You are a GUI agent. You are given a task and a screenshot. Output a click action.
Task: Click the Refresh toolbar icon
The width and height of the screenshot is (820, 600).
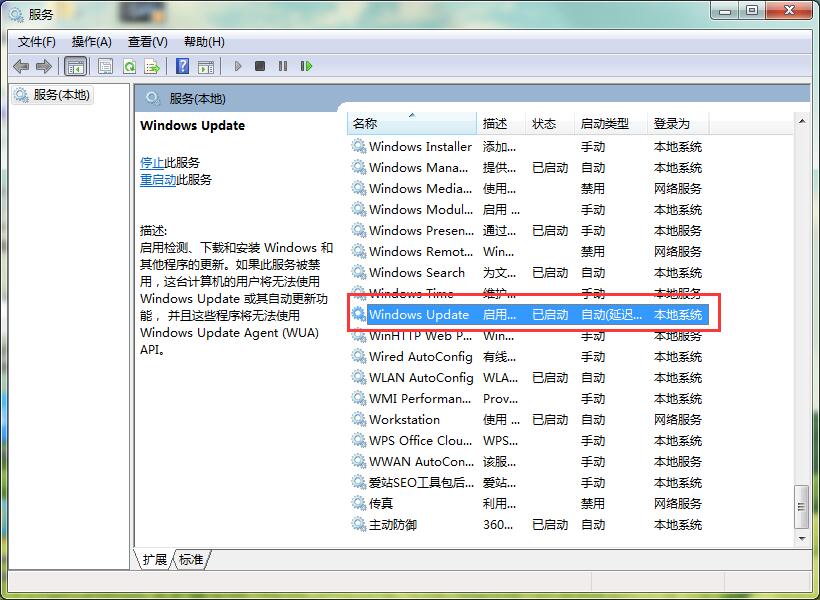pos(129,66)
